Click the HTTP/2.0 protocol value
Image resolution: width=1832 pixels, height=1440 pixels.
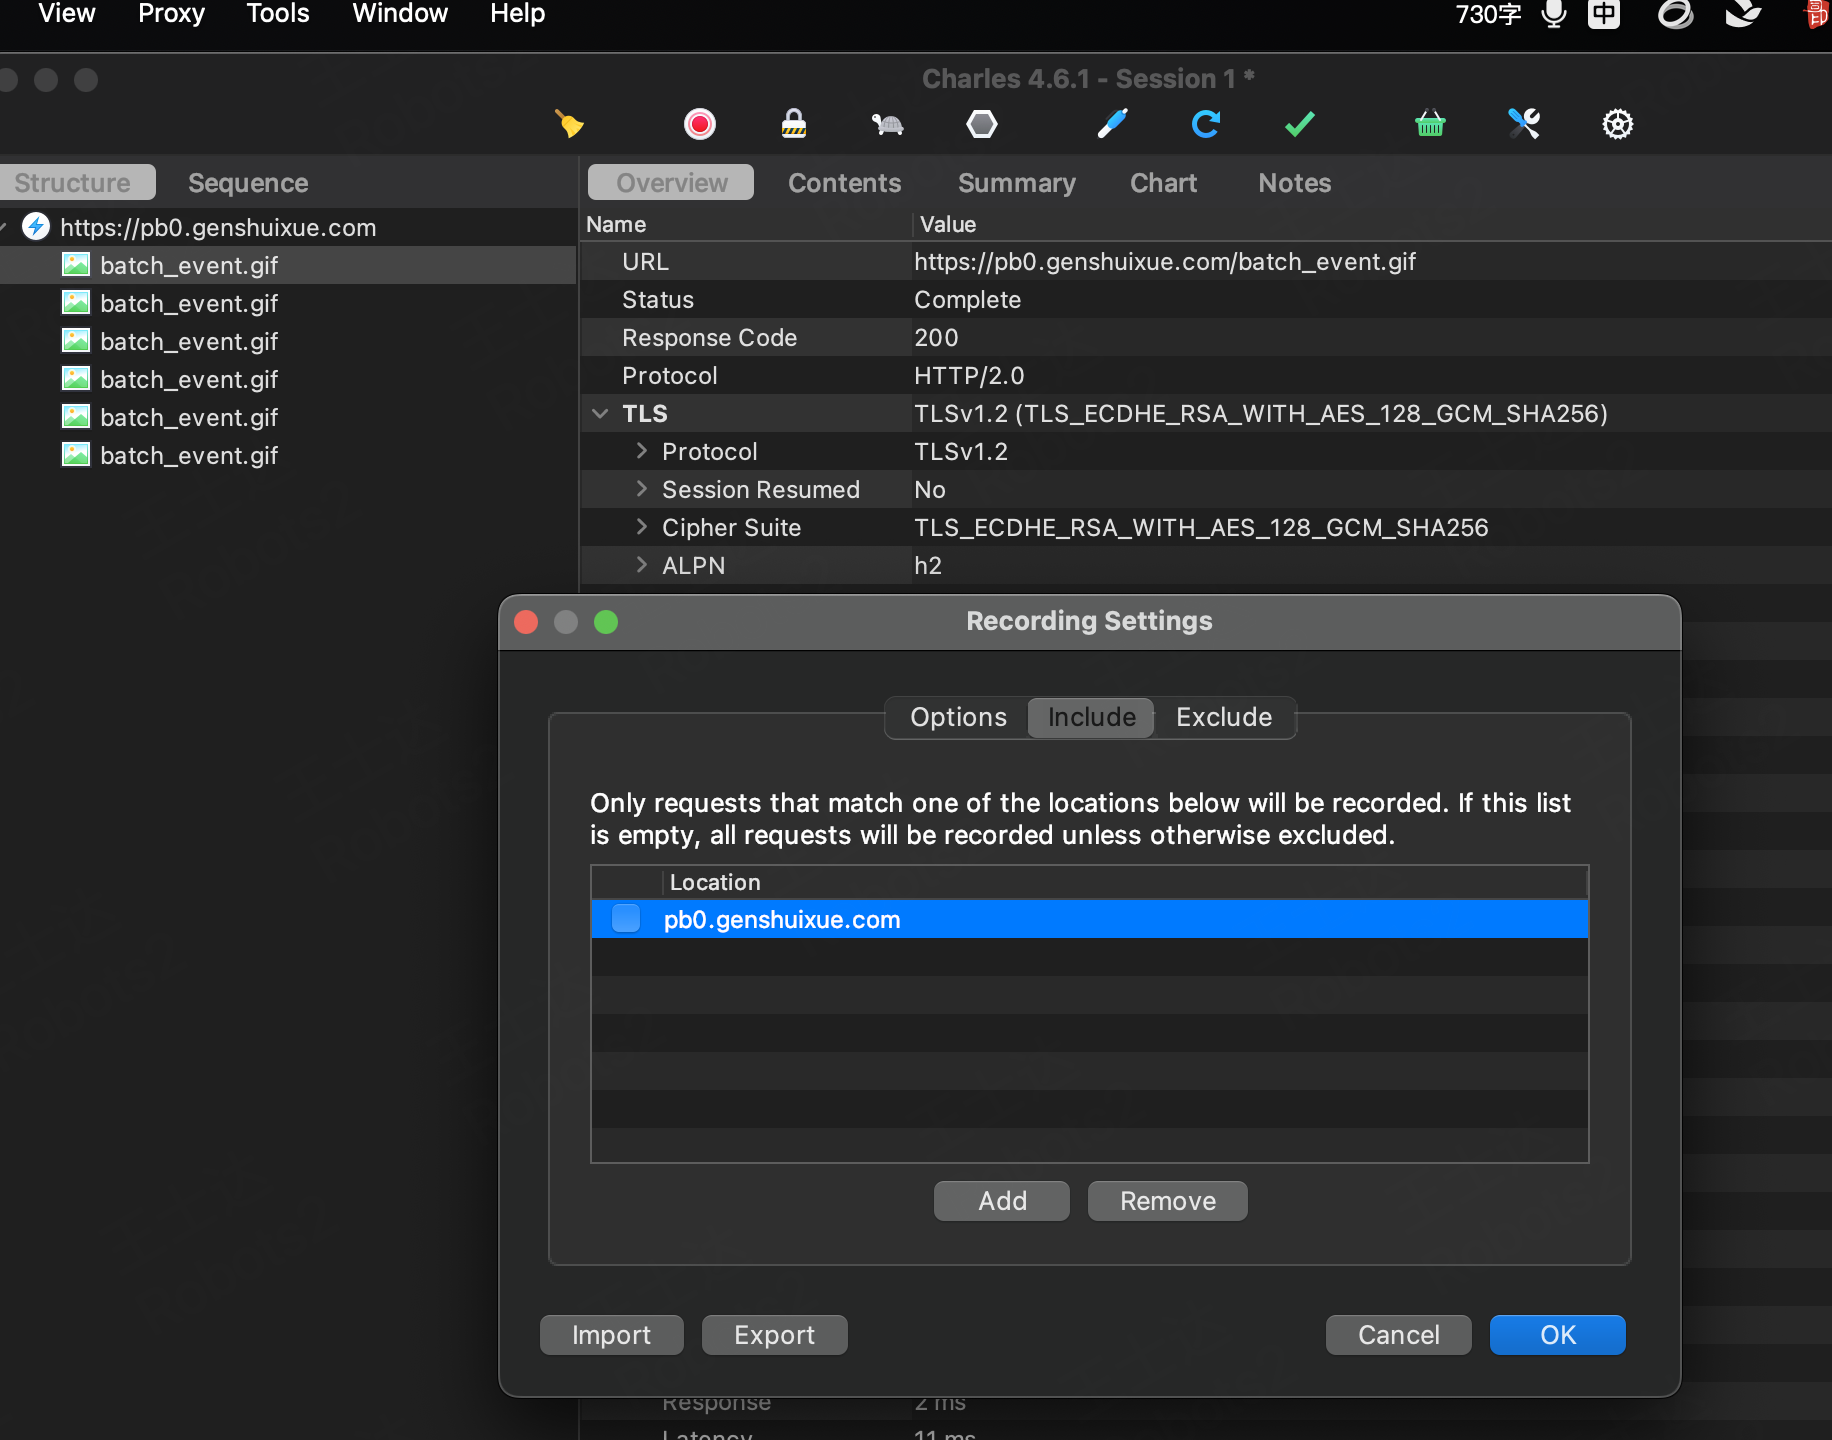tap(969, 376)
